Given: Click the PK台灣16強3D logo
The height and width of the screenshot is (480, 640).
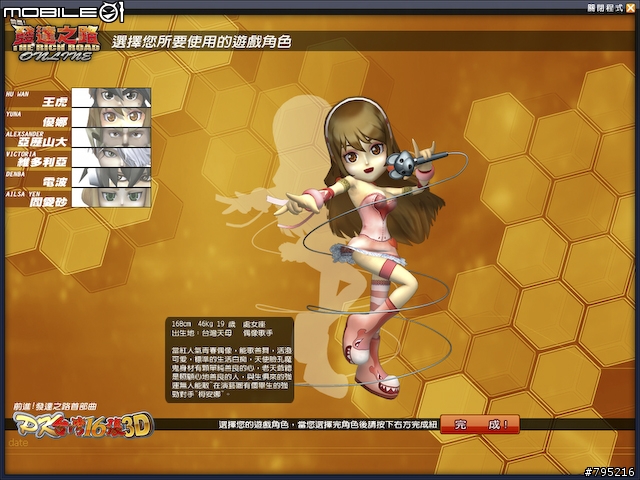Looking at the screenshot, I should [83, 425].
